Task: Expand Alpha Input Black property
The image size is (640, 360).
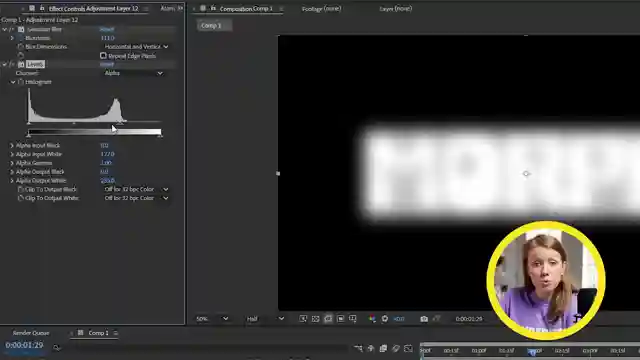Action: click(12, 145)
